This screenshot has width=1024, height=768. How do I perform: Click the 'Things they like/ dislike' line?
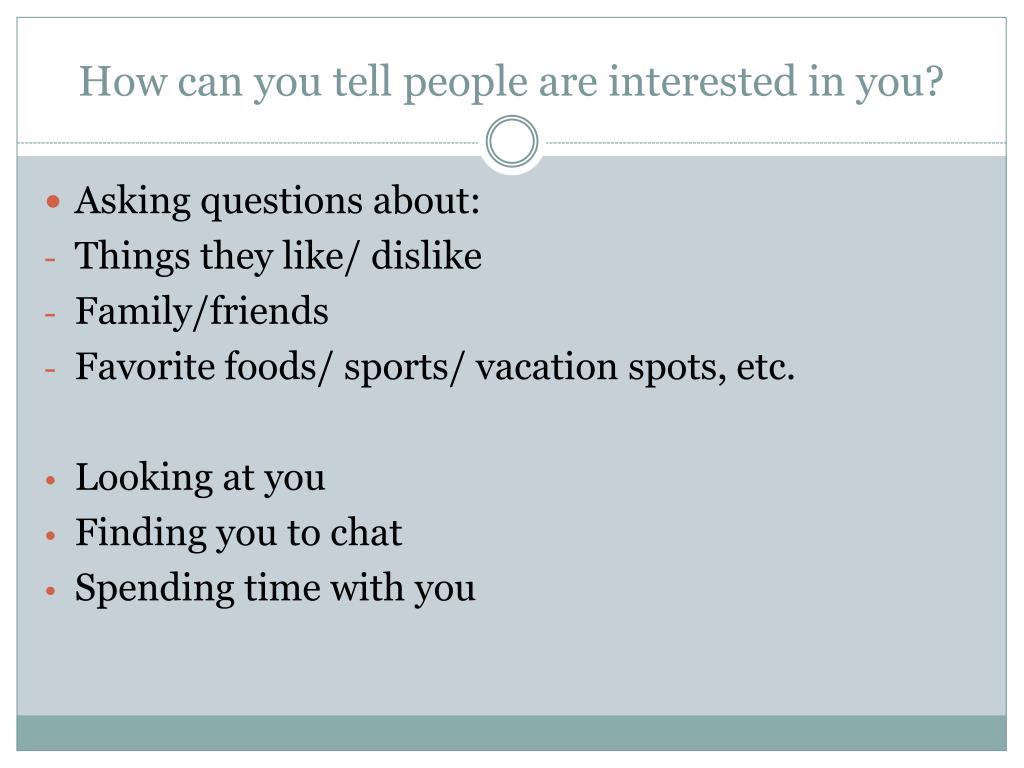(x=278, y=256)
